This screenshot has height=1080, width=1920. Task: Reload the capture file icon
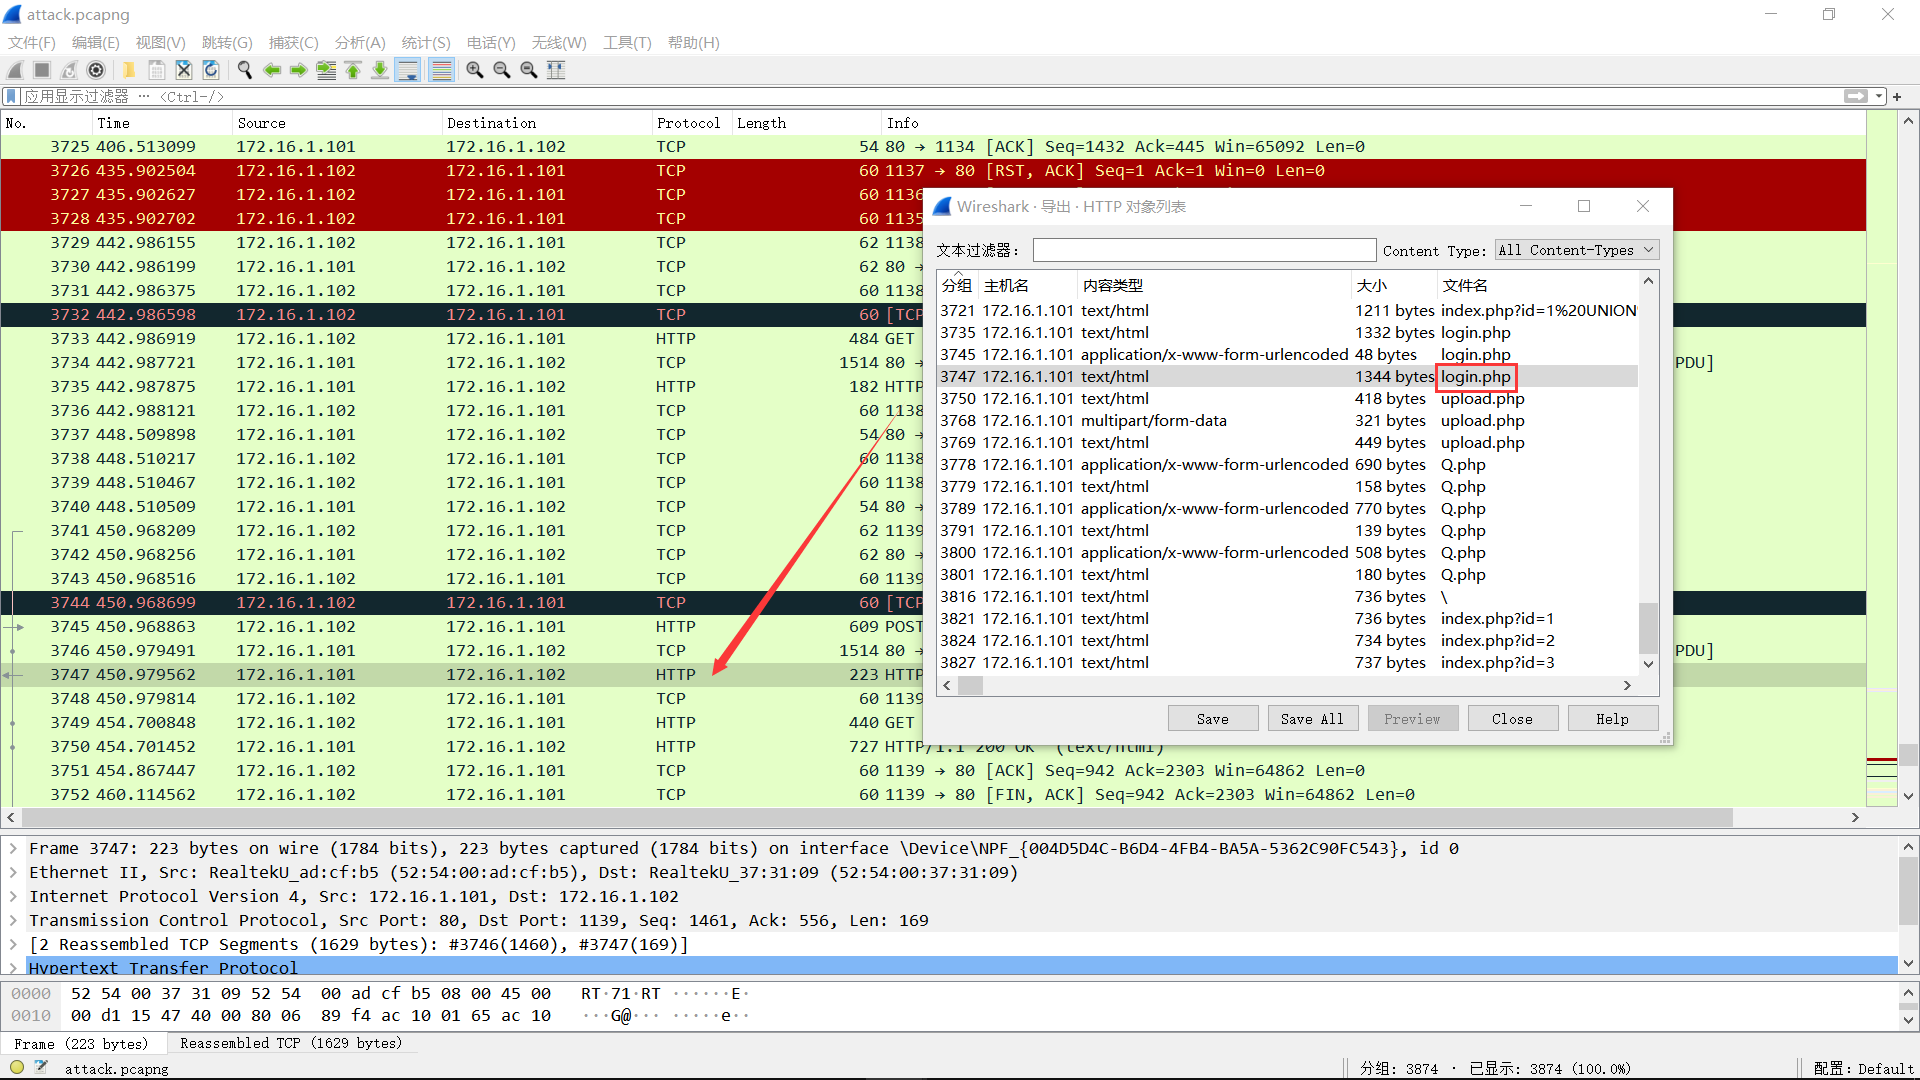pyautogui.click(x=211, y=70)
